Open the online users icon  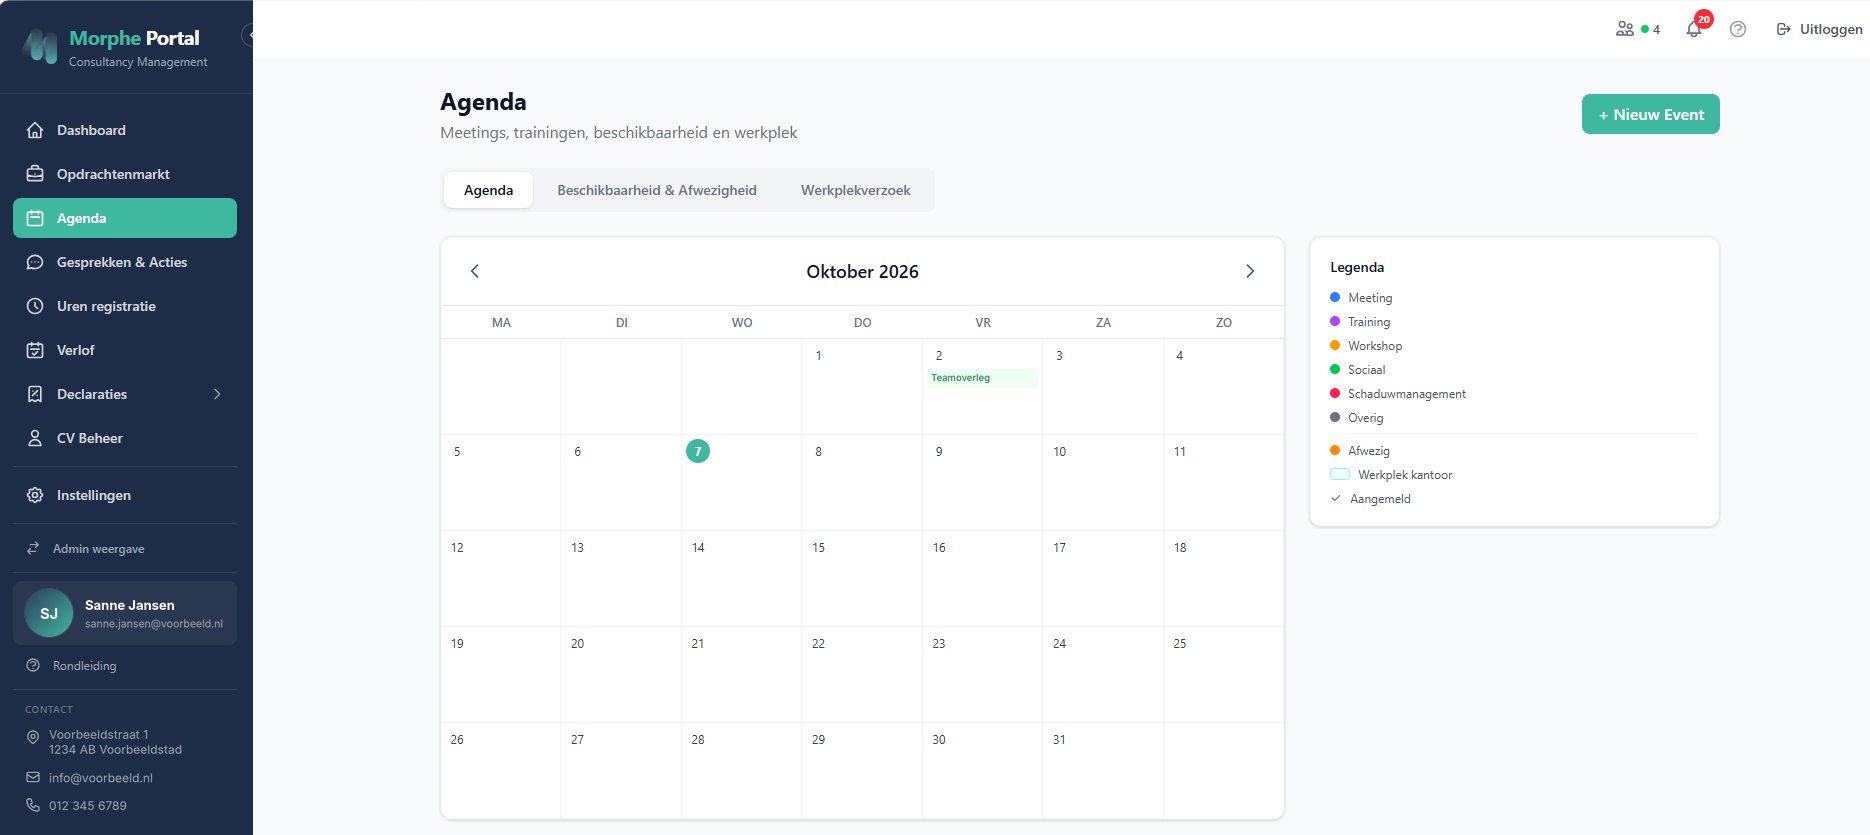[x=1625, y=29]
